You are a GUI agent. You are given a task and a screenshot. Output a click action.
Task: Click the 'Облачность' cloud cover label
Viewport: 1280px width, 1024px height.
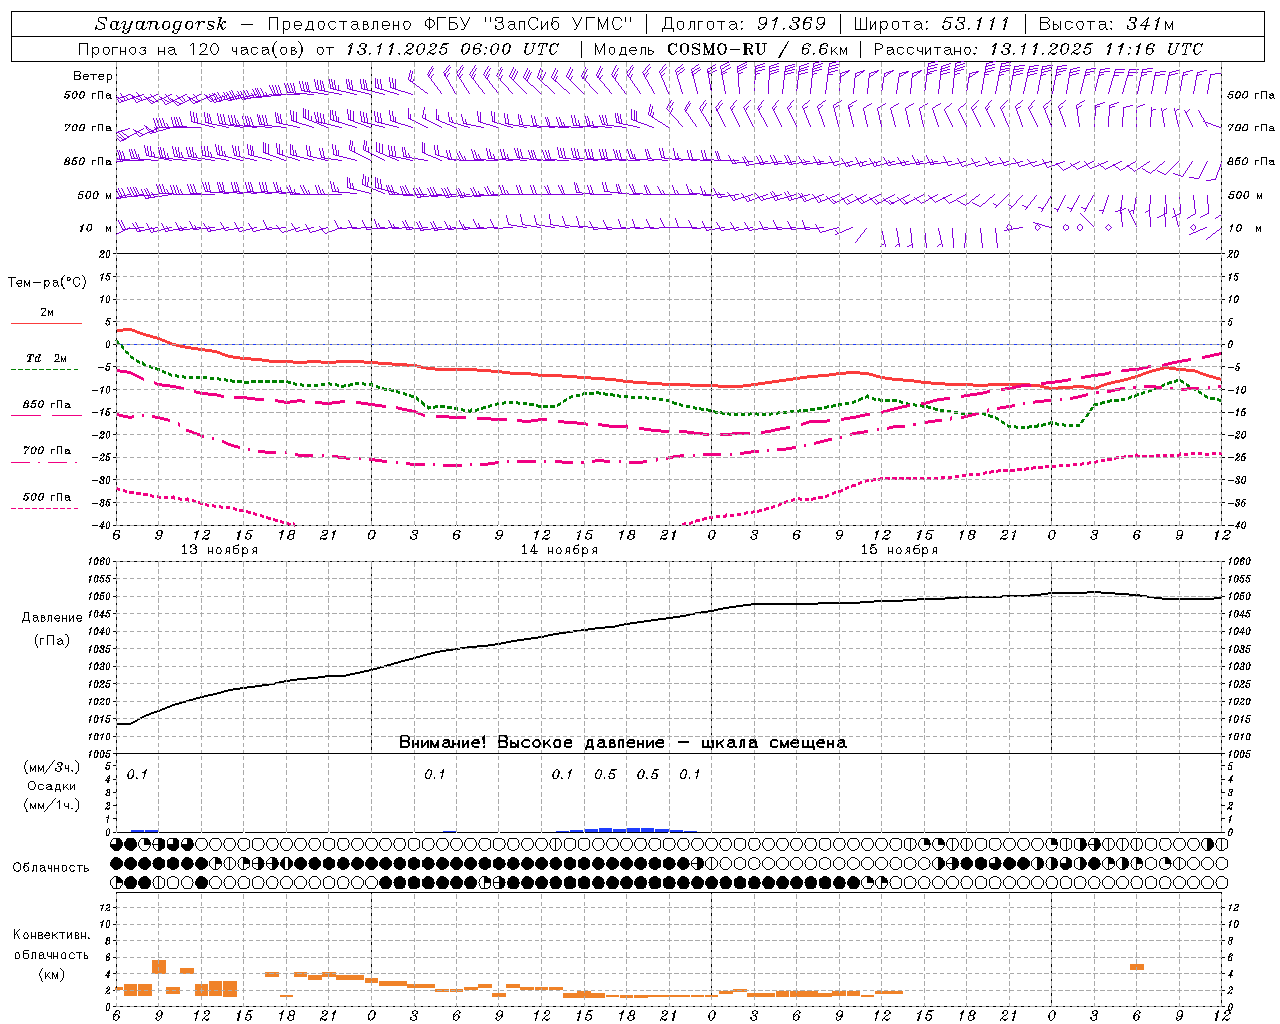click(51, 867)
